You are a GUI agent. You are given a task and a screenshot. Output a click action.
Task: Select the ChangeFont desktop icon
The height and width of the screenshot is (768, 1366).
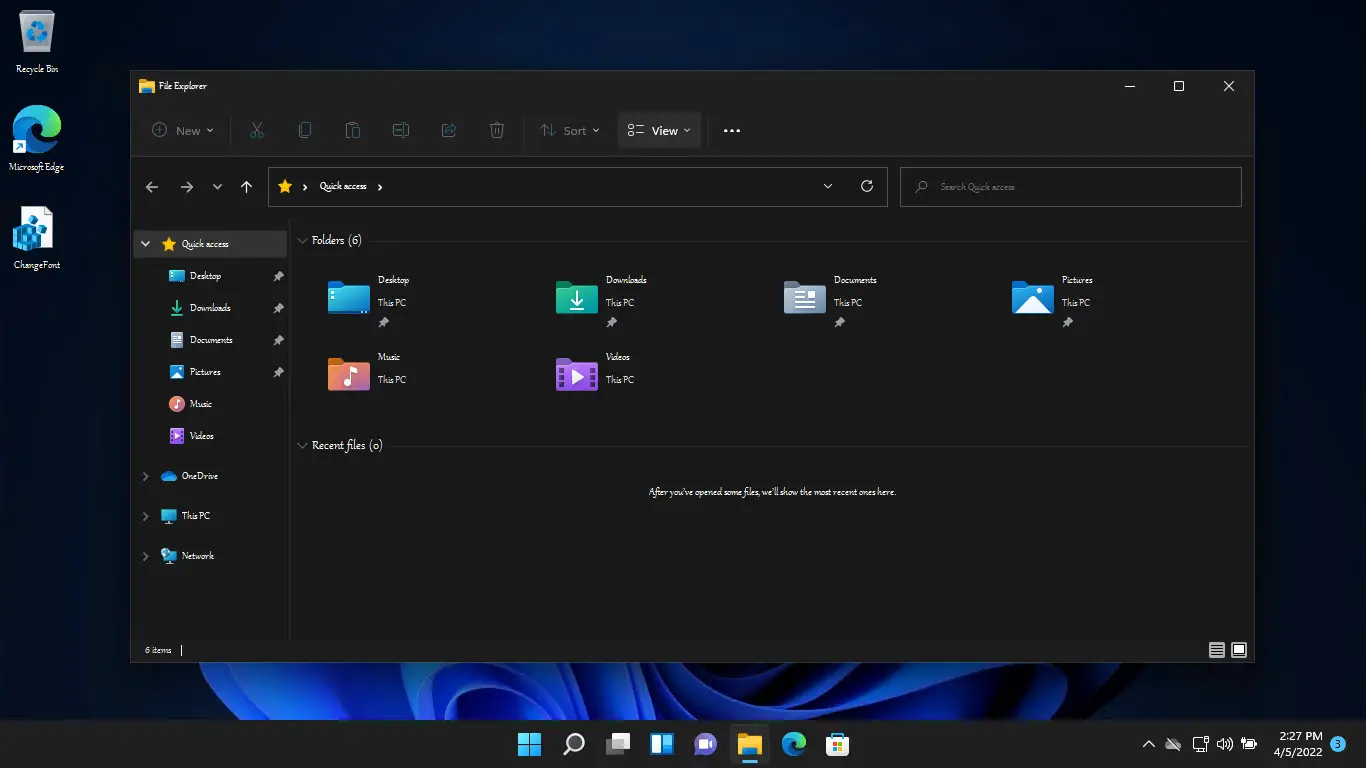coord(37,238)
